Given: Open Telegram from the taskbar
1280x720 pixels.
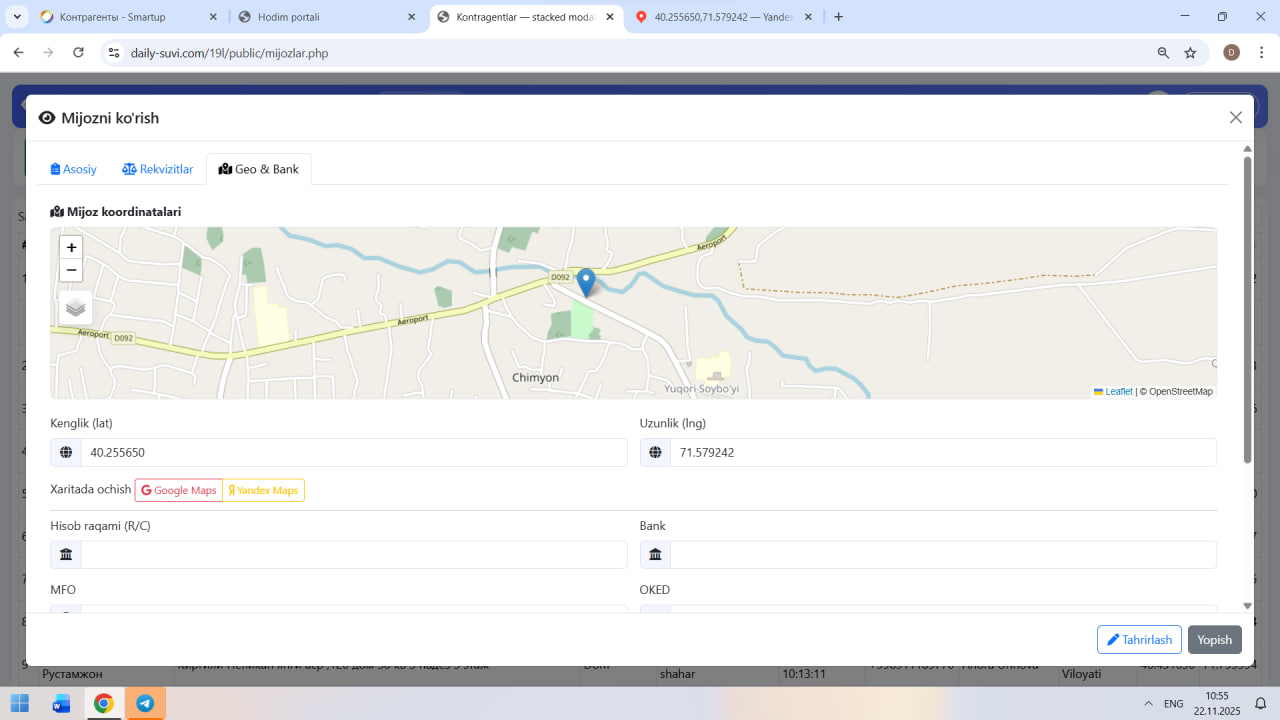Looking at the screenshot, I should coord(145,703).
